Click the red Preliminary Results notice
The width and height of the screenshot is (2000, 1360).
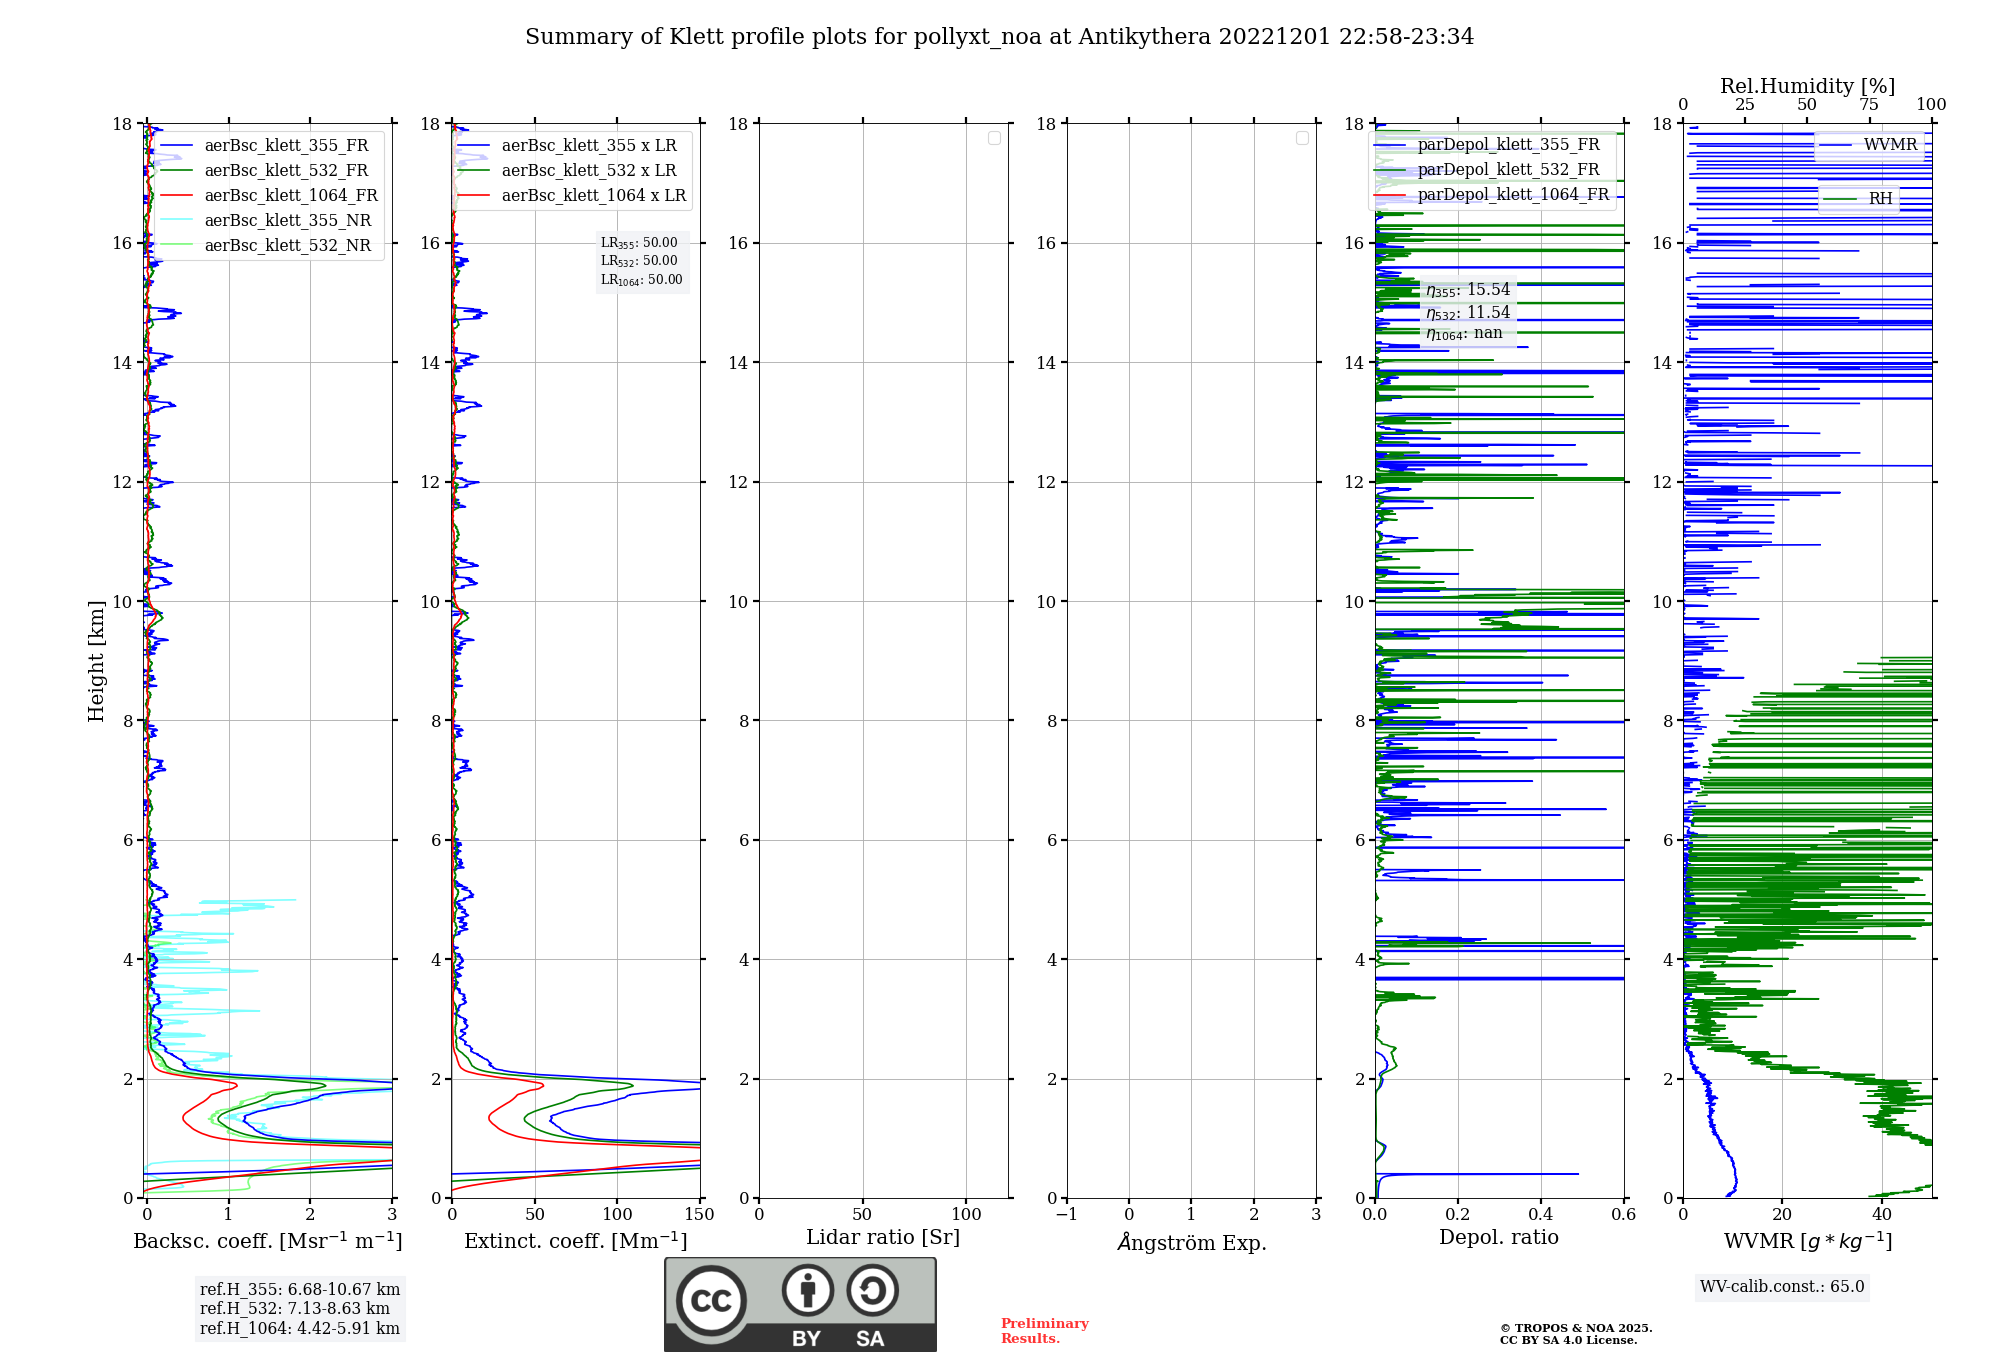coord(1045,1331)
